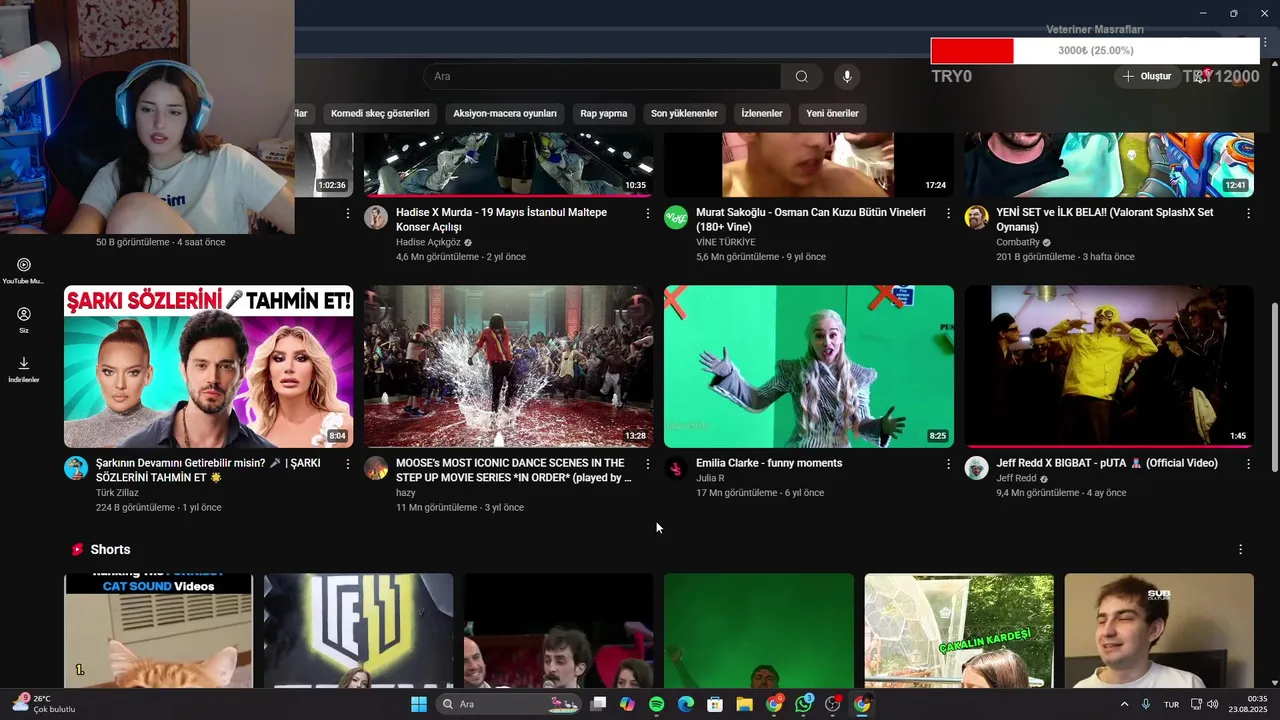Open Julia R channel avatar

tap(676, 468)
